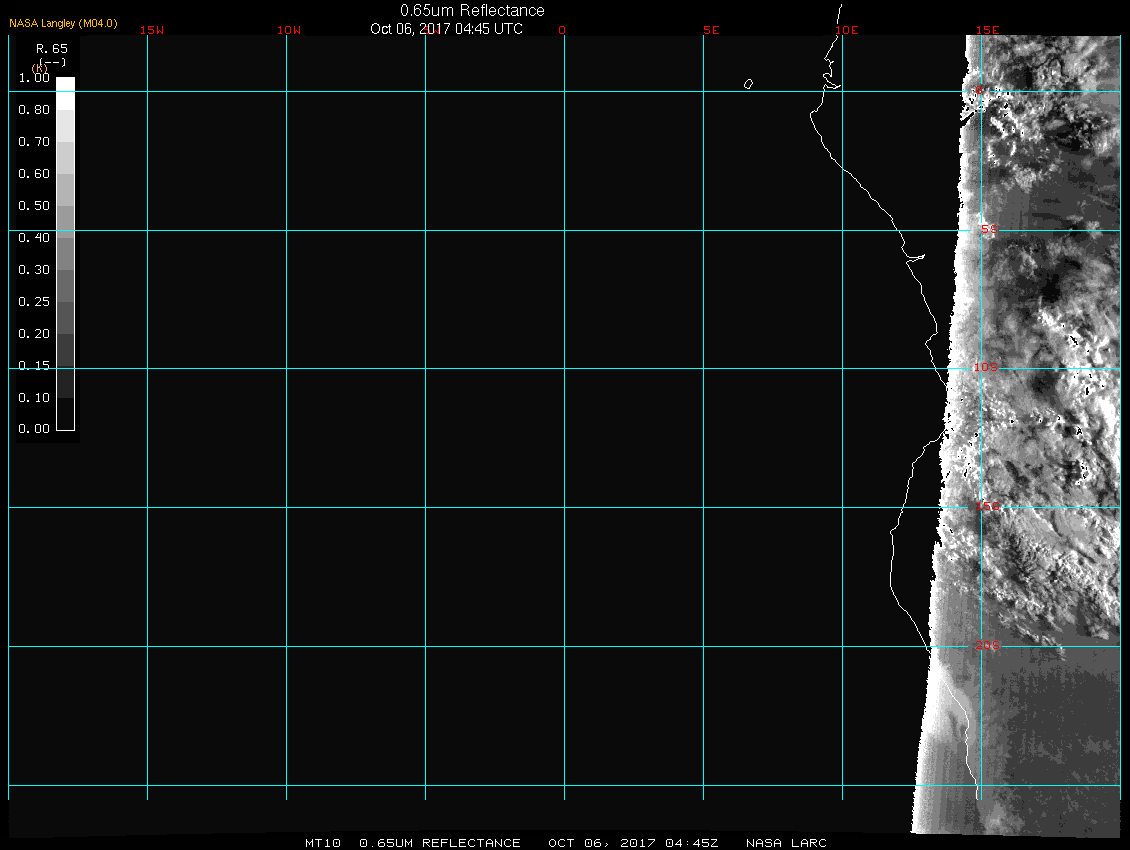Click the 5E longitude label

click(711, 30)
